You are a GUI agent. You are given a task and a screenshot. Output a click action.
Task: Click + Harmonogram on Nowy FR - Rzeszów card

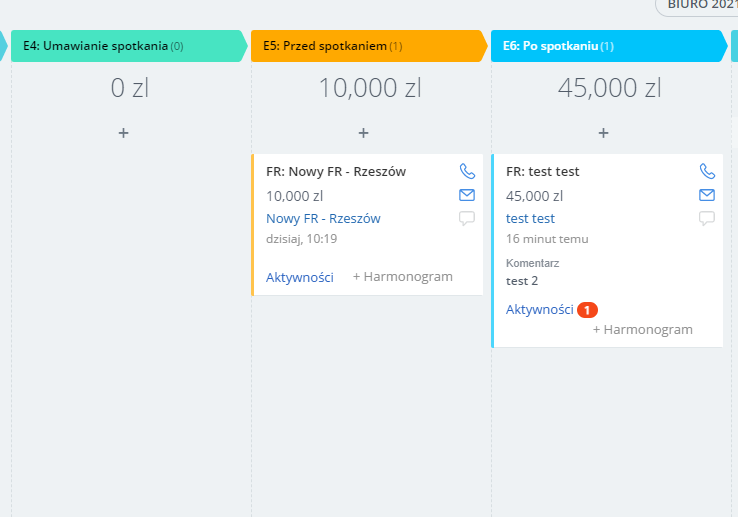[402, 277]
